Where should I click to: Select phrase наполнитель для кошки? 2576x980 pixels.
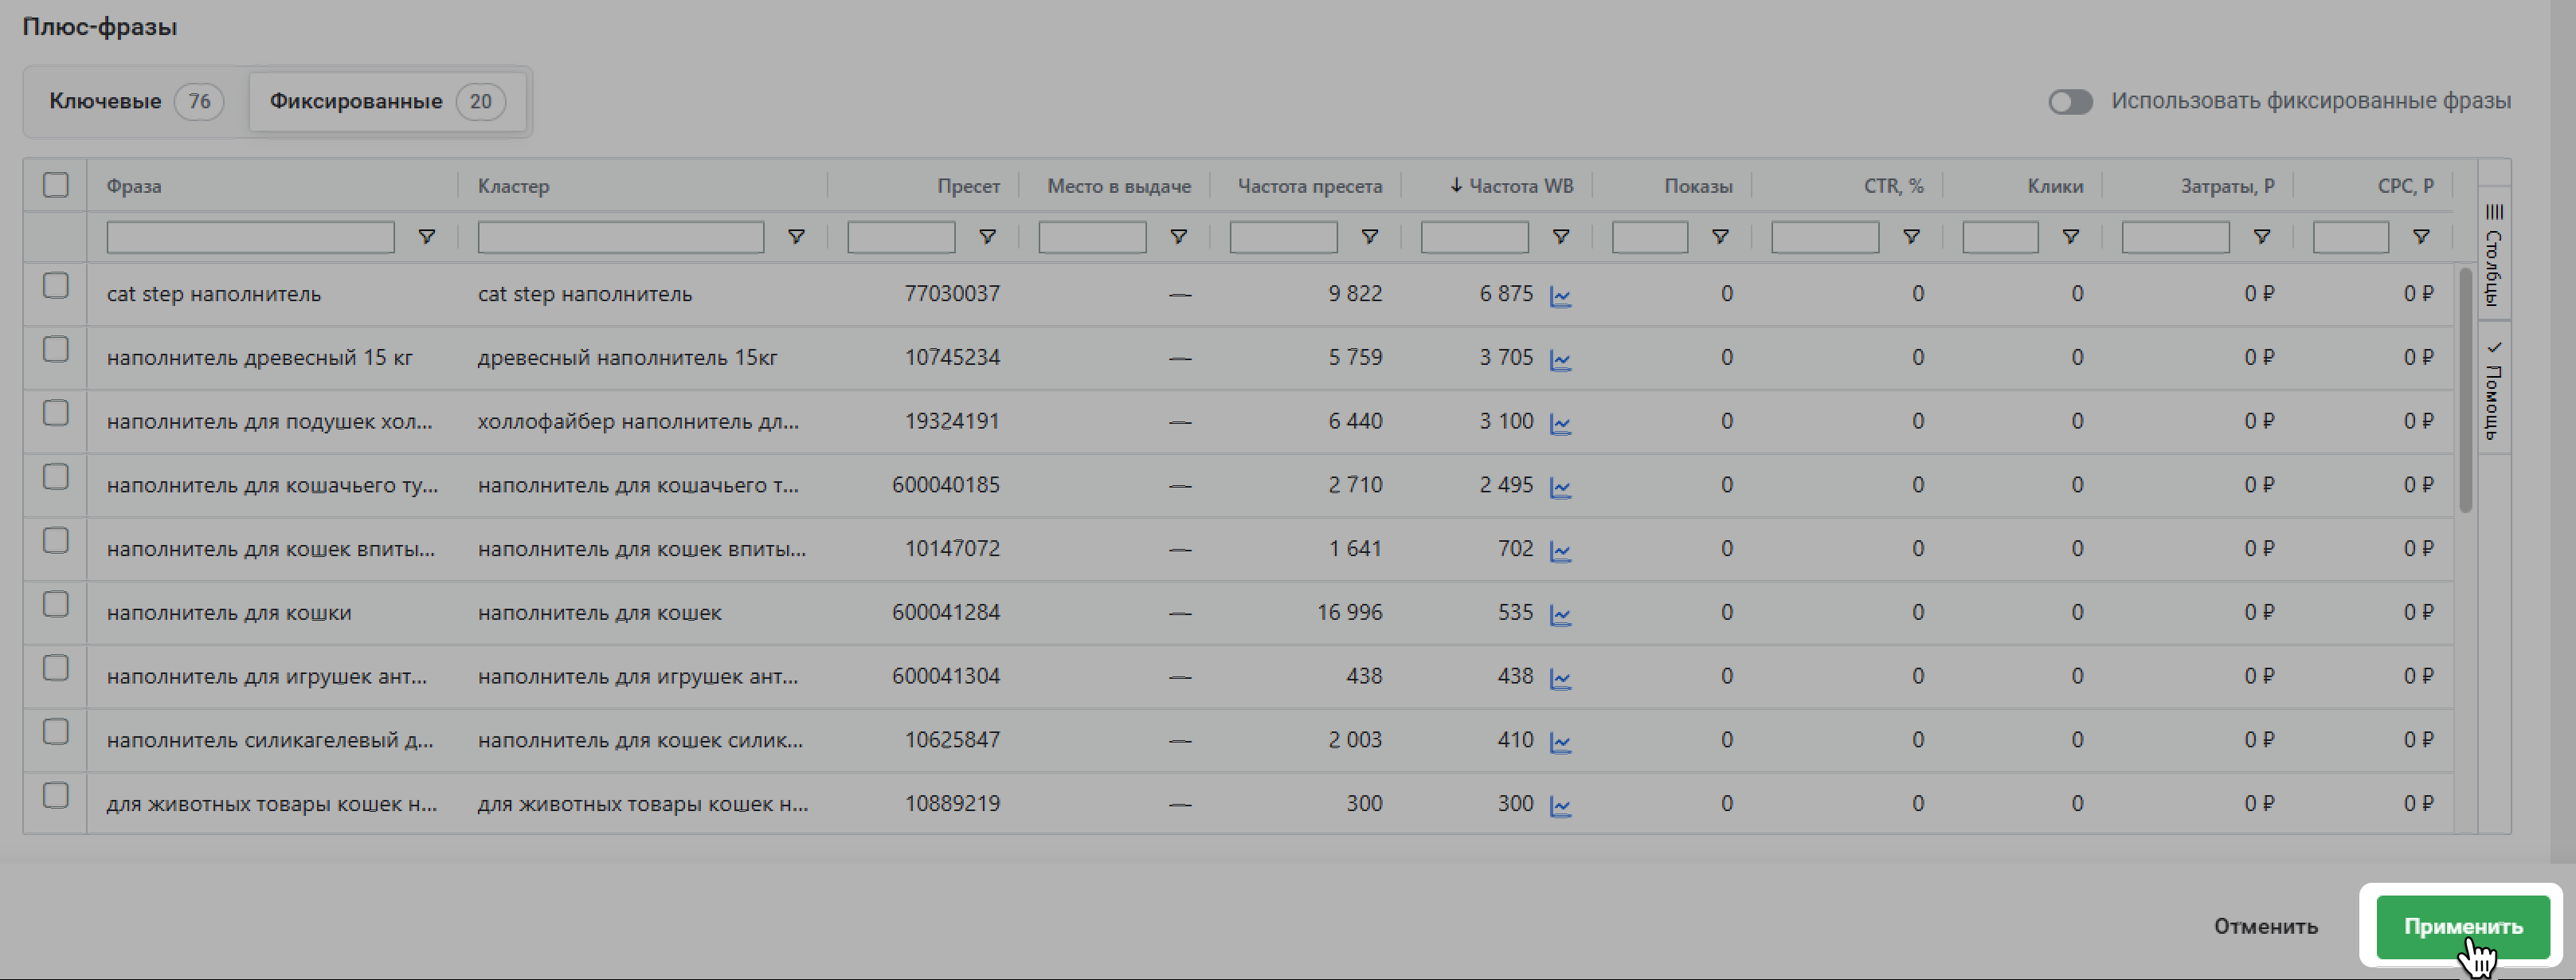tap(229, 613)
